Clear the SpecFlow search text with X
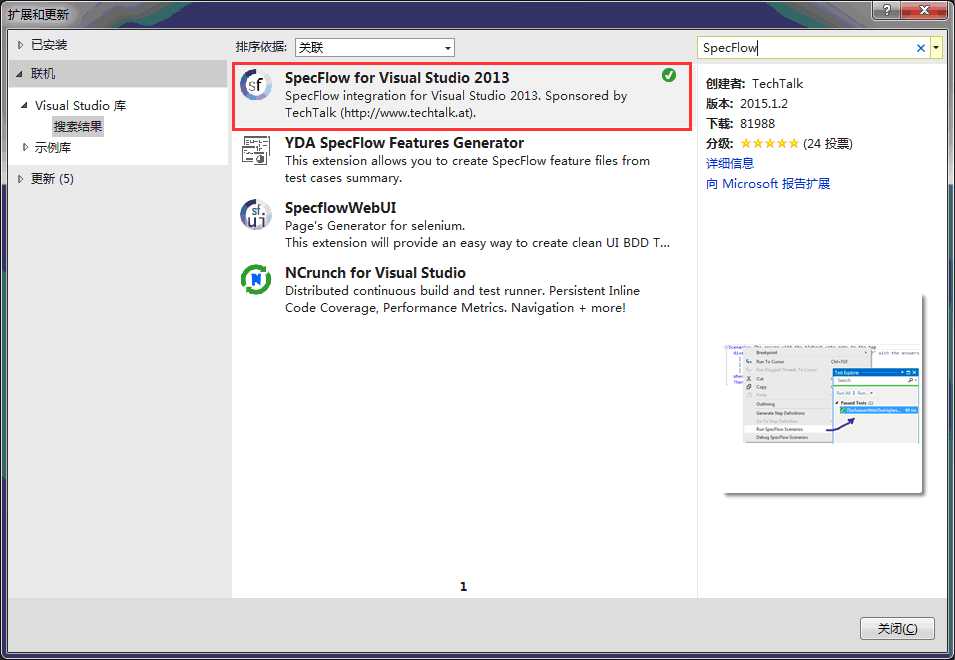955x660 pixels. 921,48
